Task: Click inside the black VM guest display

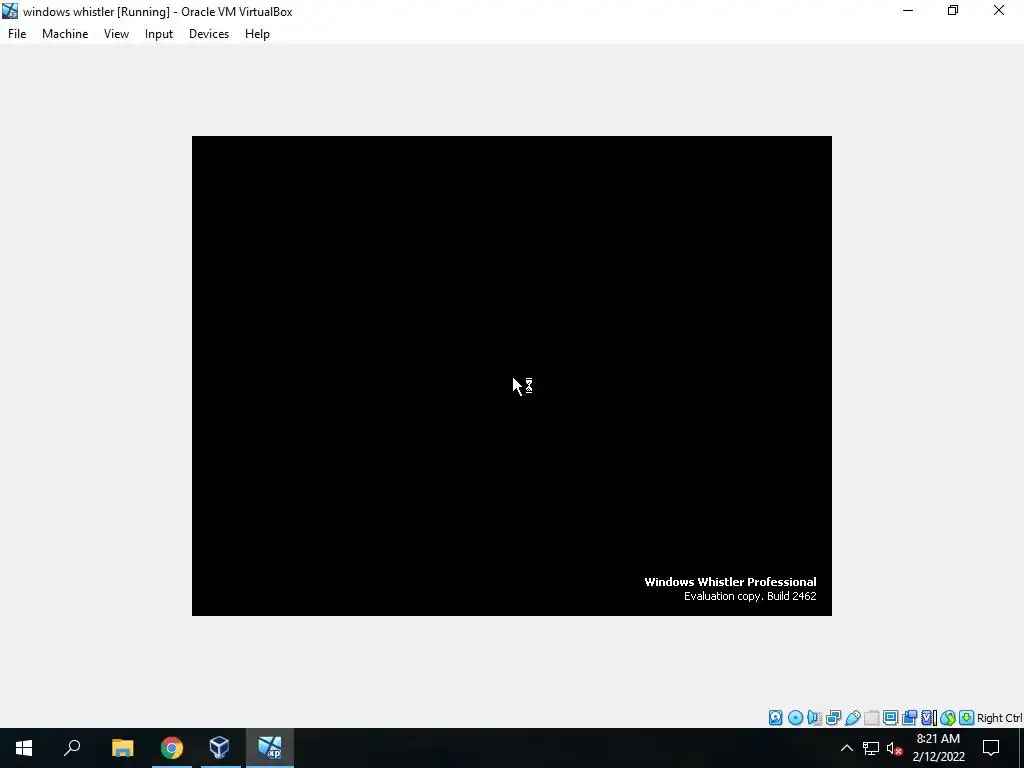Action: pos(511,376)
